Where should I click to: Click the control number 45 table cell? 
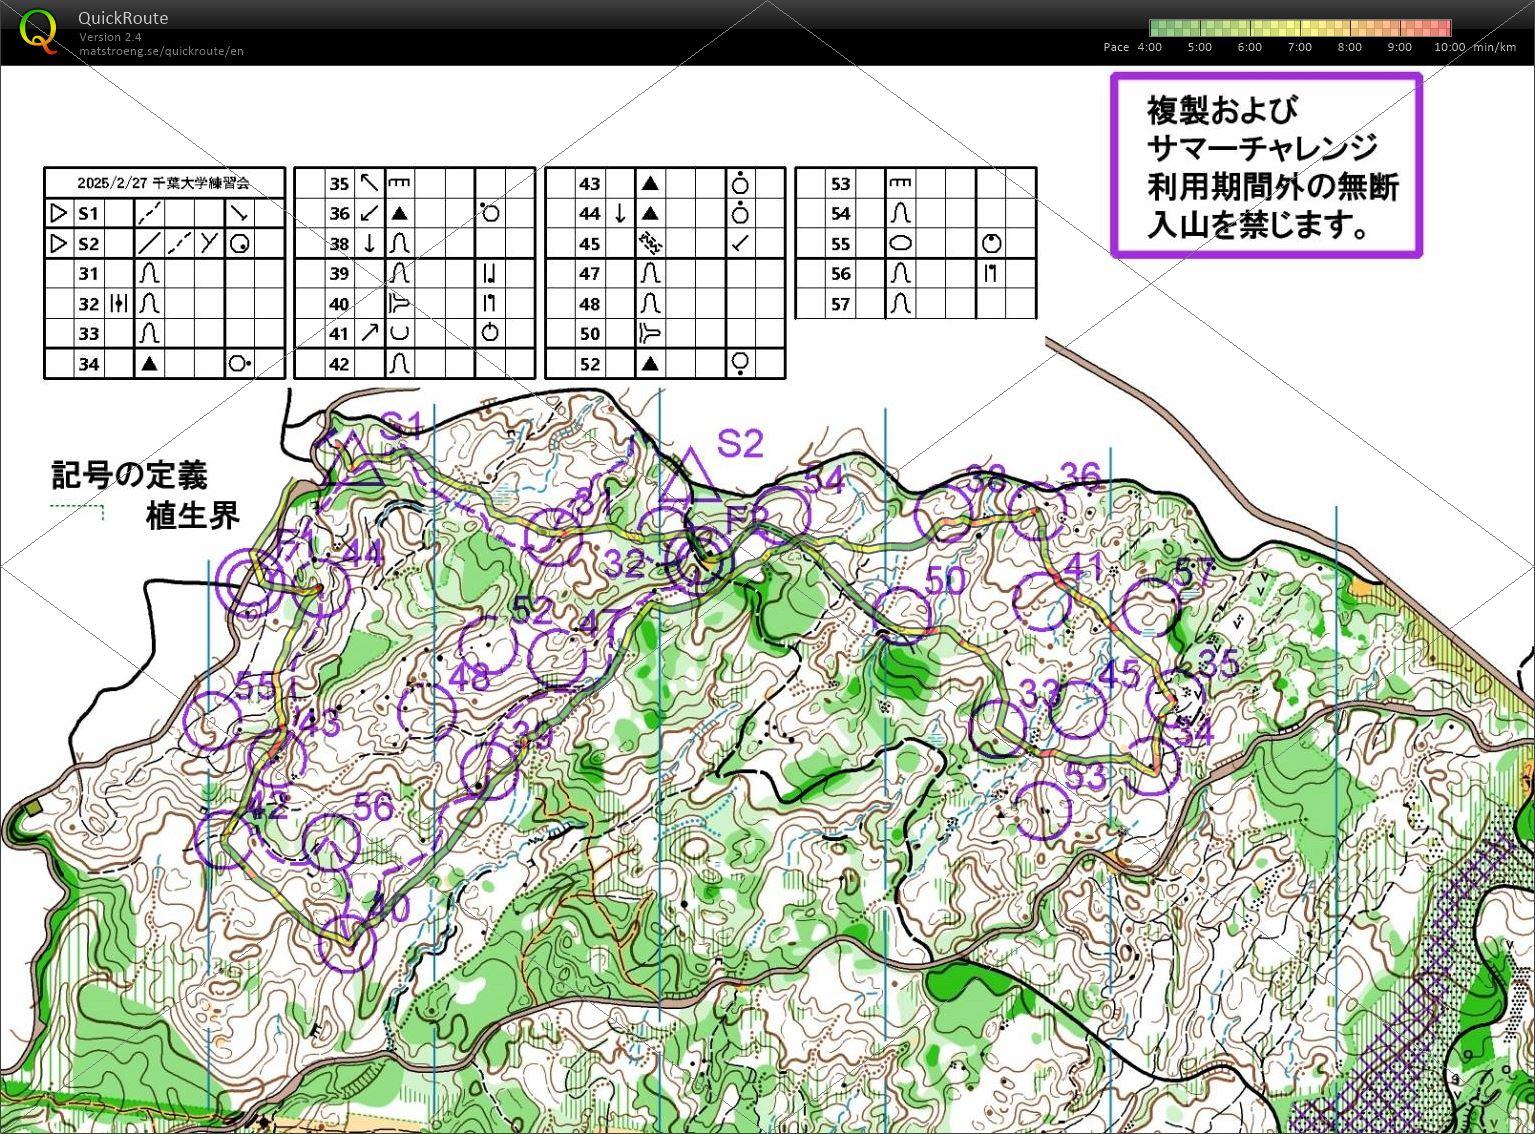pyautogui.click(x=590, y=244)
